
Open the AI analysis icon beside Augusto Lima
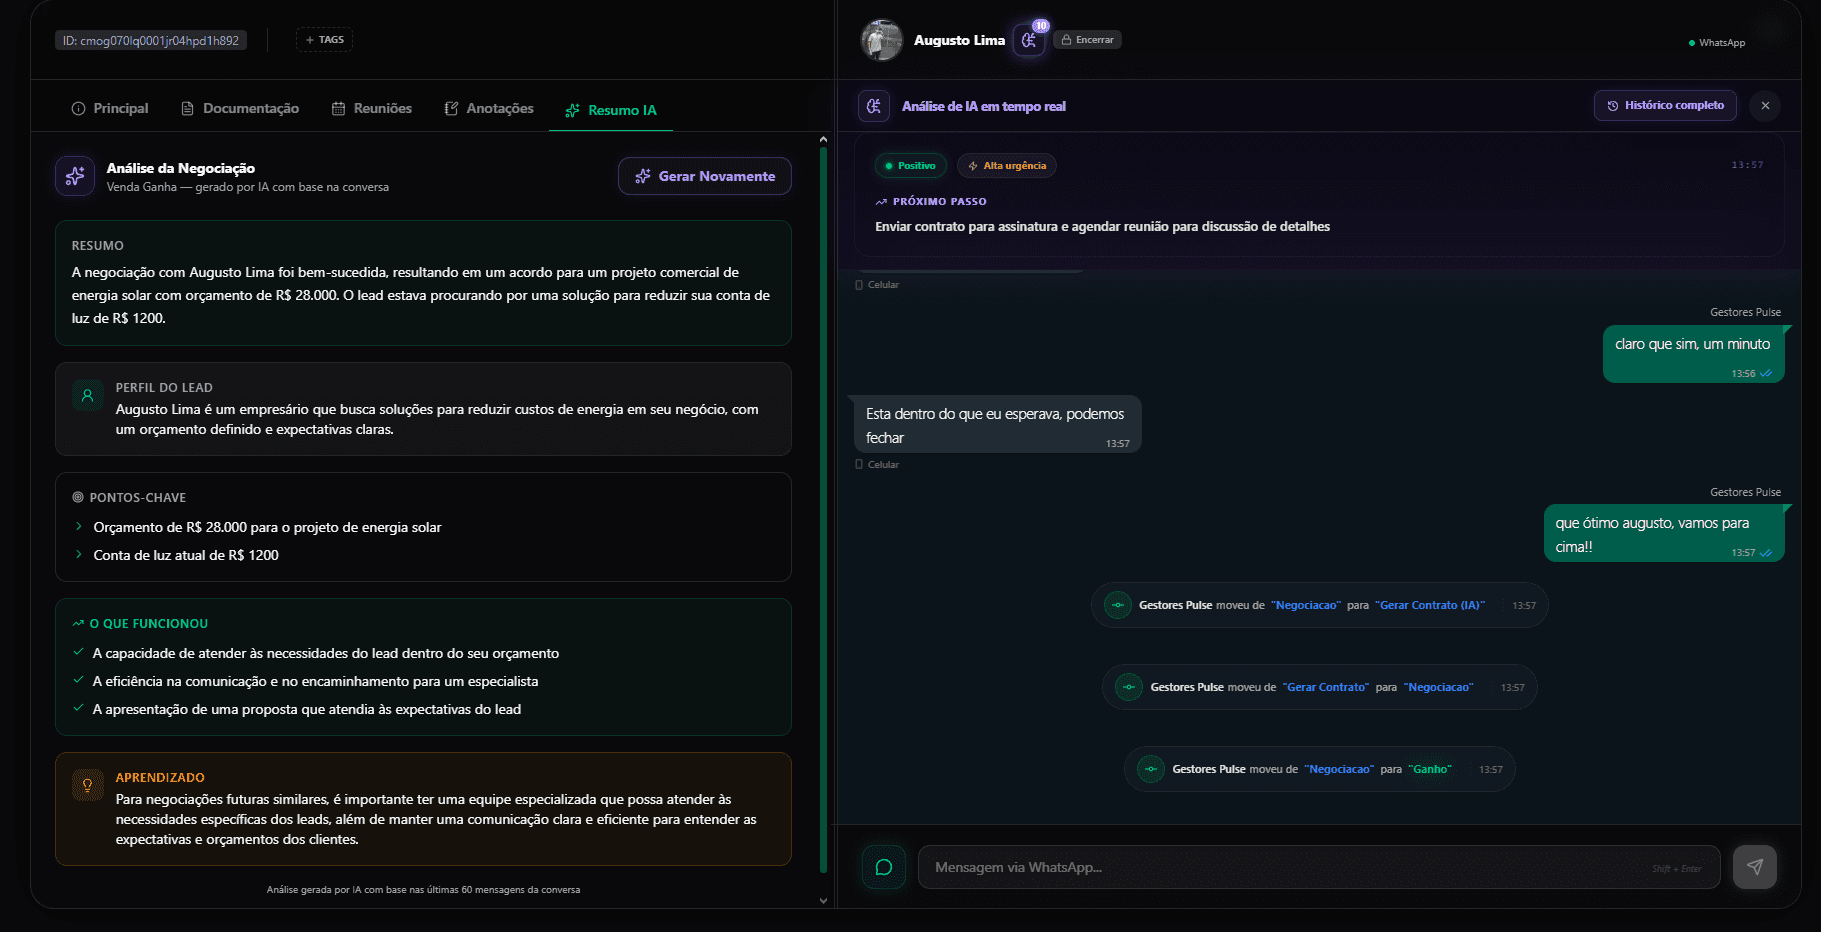point(1029,40)
